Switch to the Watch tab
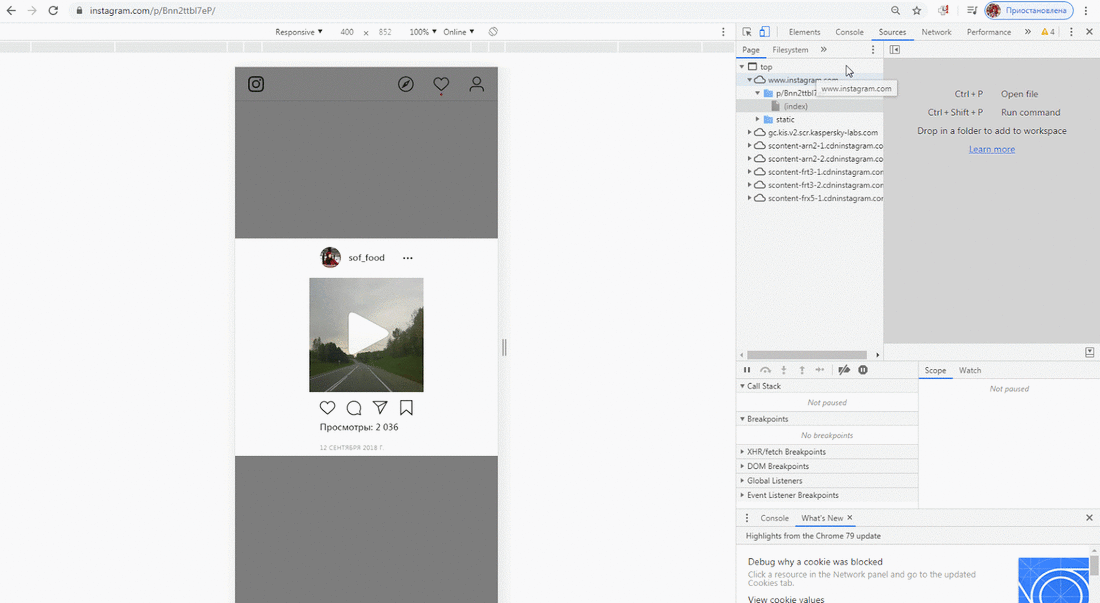The width and height of the screenshot is (1100, 603). 970,370
